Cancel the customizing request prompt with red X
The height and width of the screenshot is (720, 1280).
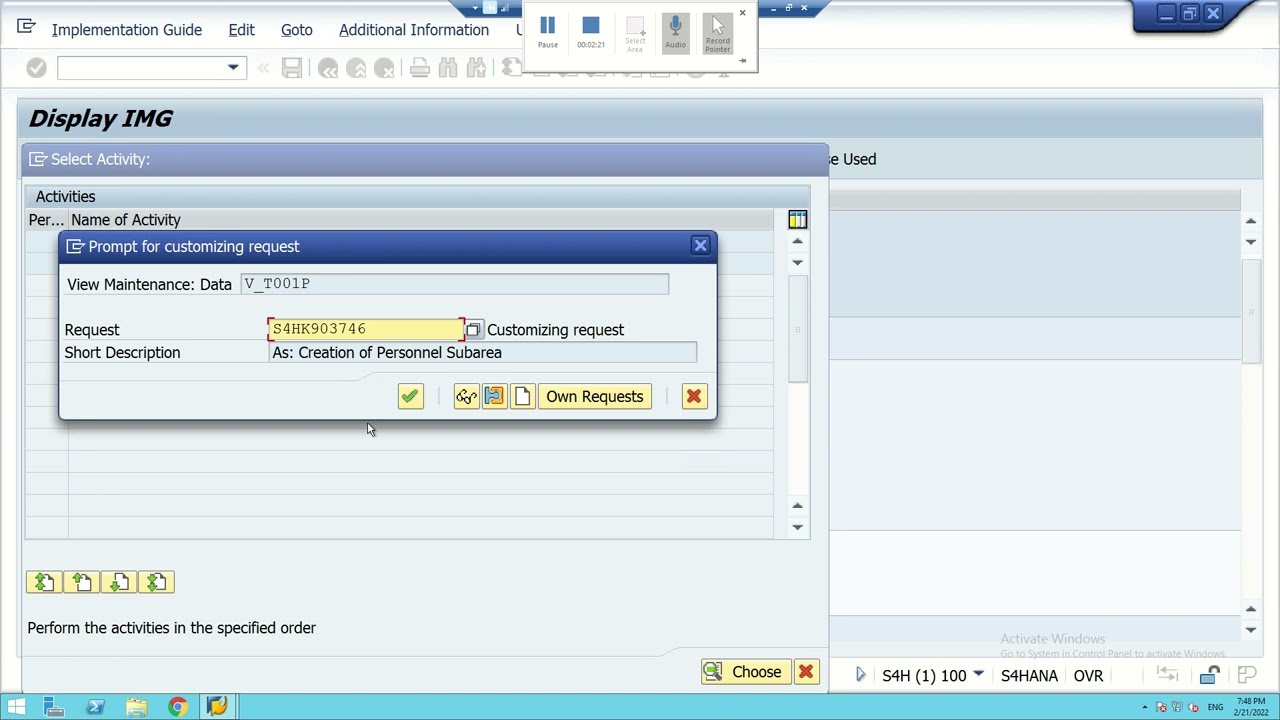[694, 397]
